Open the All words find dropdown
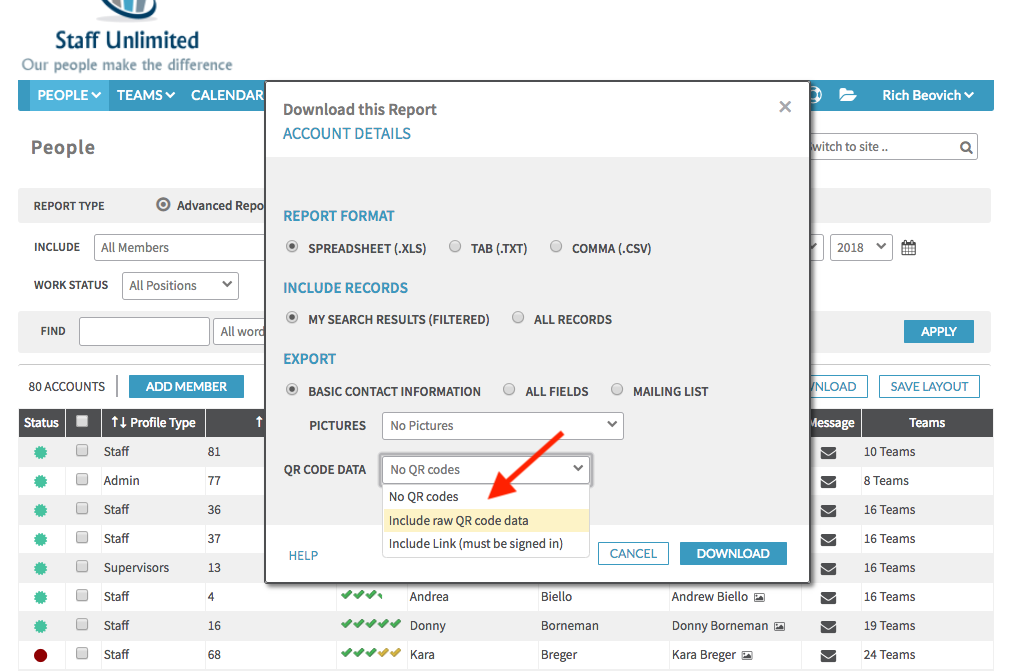Image resolution: width=1034 pixels, height=671 pixels. point(239,332)
